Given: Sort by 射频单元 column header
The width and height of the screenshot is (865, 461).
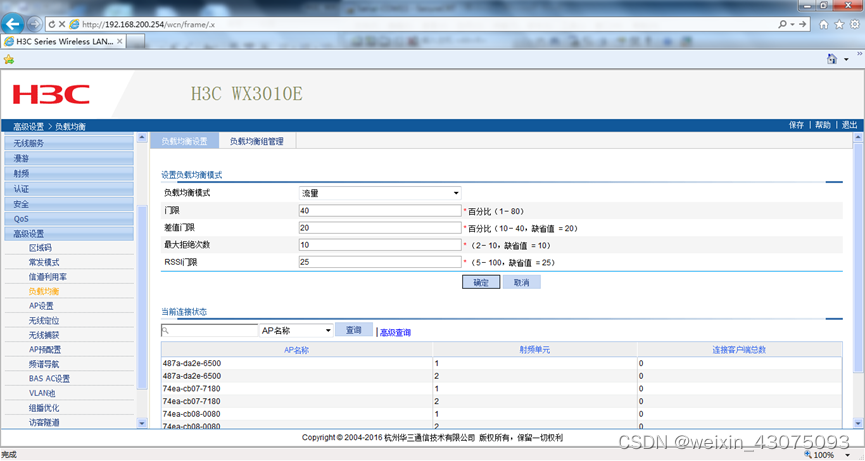Looking at the screenshot, I should click(x=535, y=350).
